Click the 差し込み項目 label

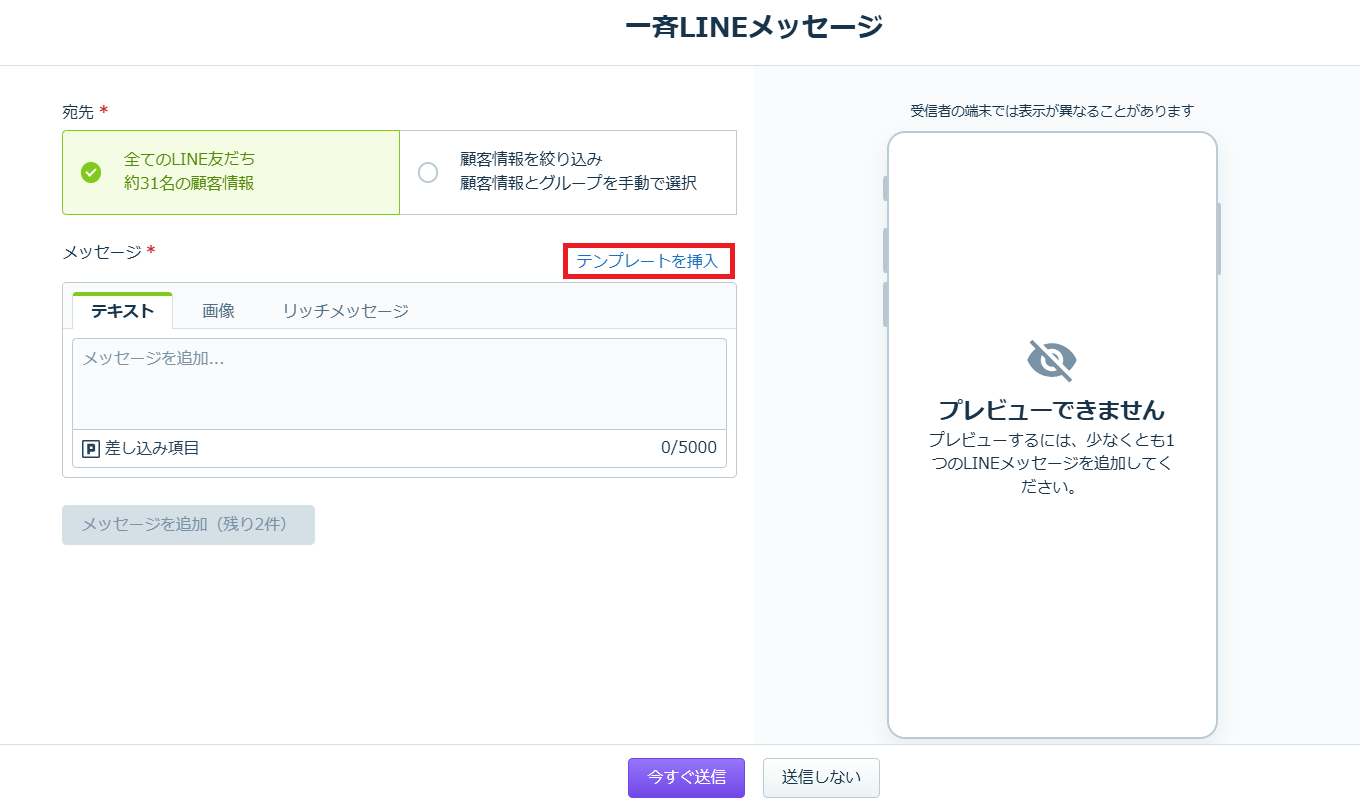pyautogui.click(x=152, y=448)
